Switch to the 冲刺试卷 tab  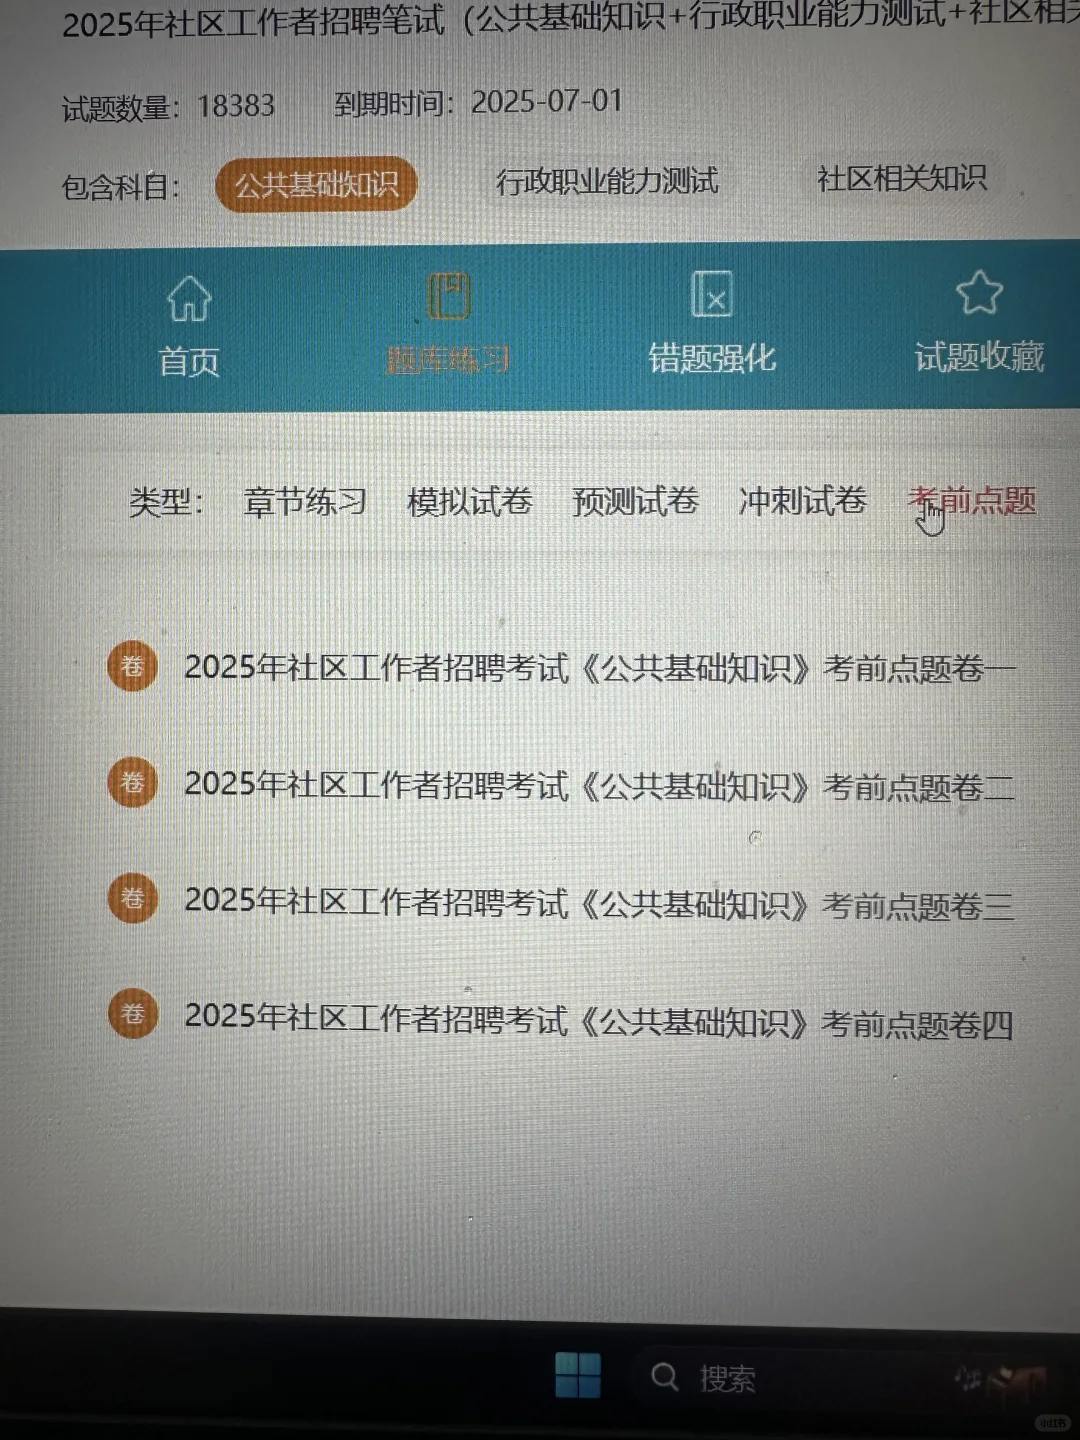[802, 503]
